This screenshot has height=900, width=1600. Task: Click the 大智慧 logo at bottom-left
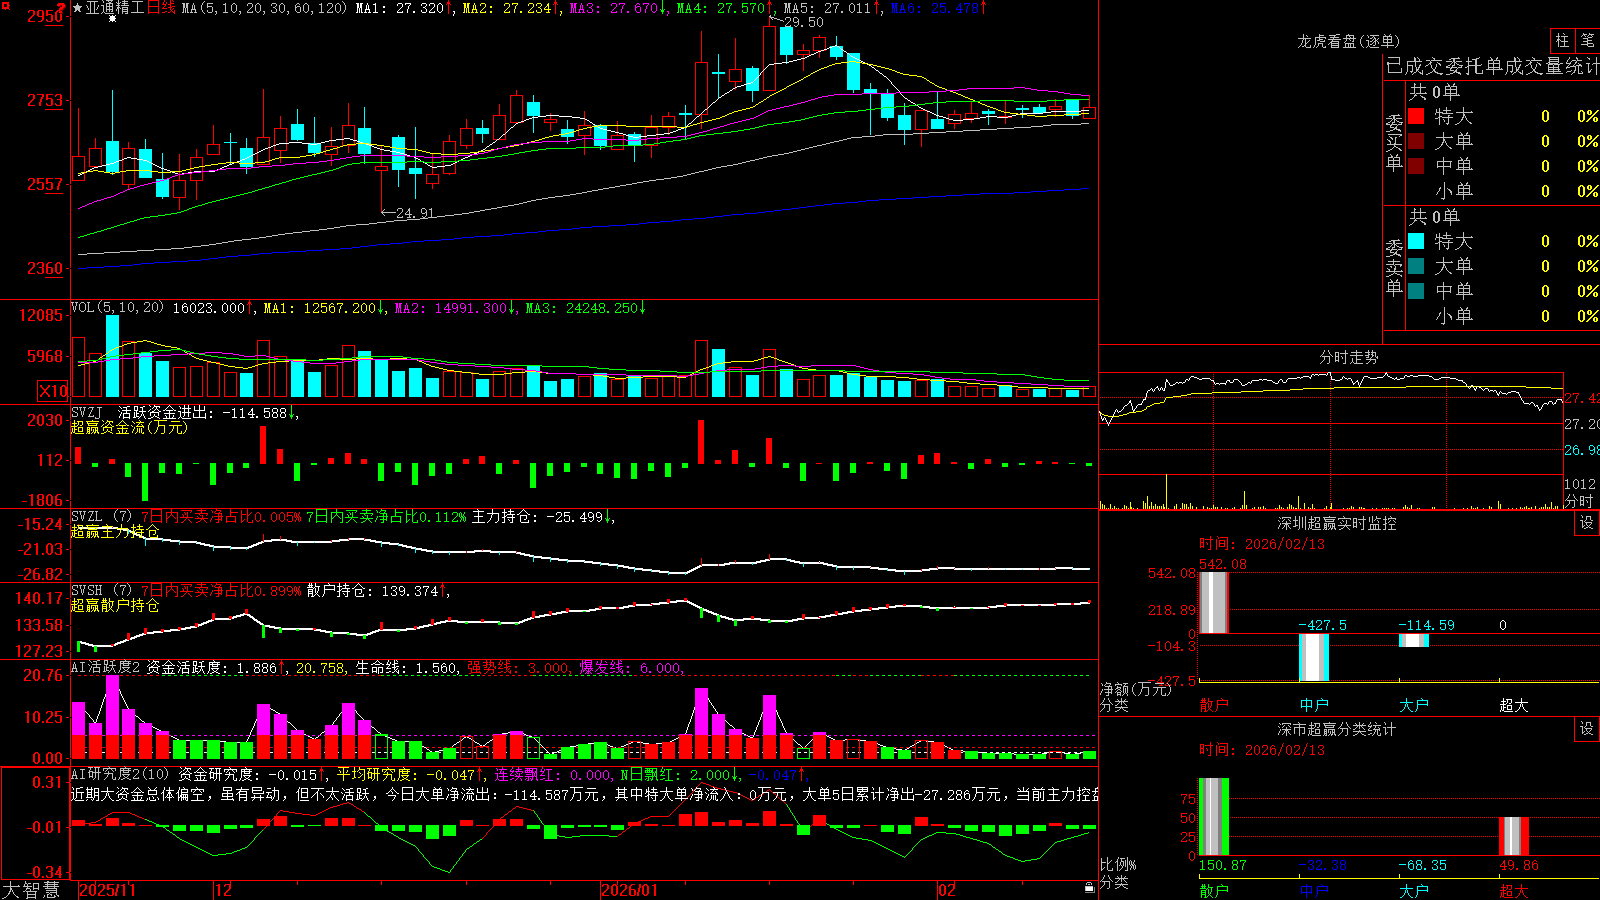[x=31, y=890]
